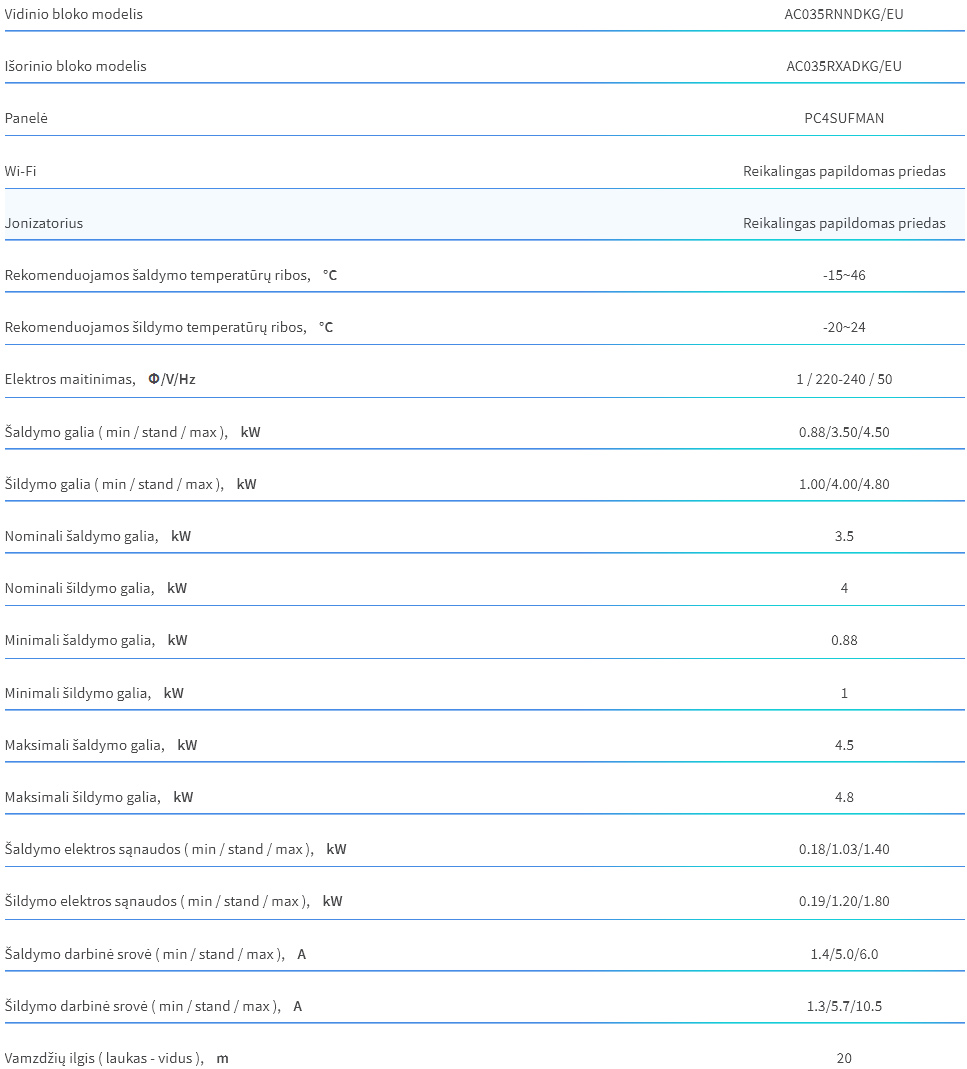This screenshot has width=967, height=1069.
Task: Click Jonizatorius Reikalingas papildomas priedas value
Action: coord(844,223)
